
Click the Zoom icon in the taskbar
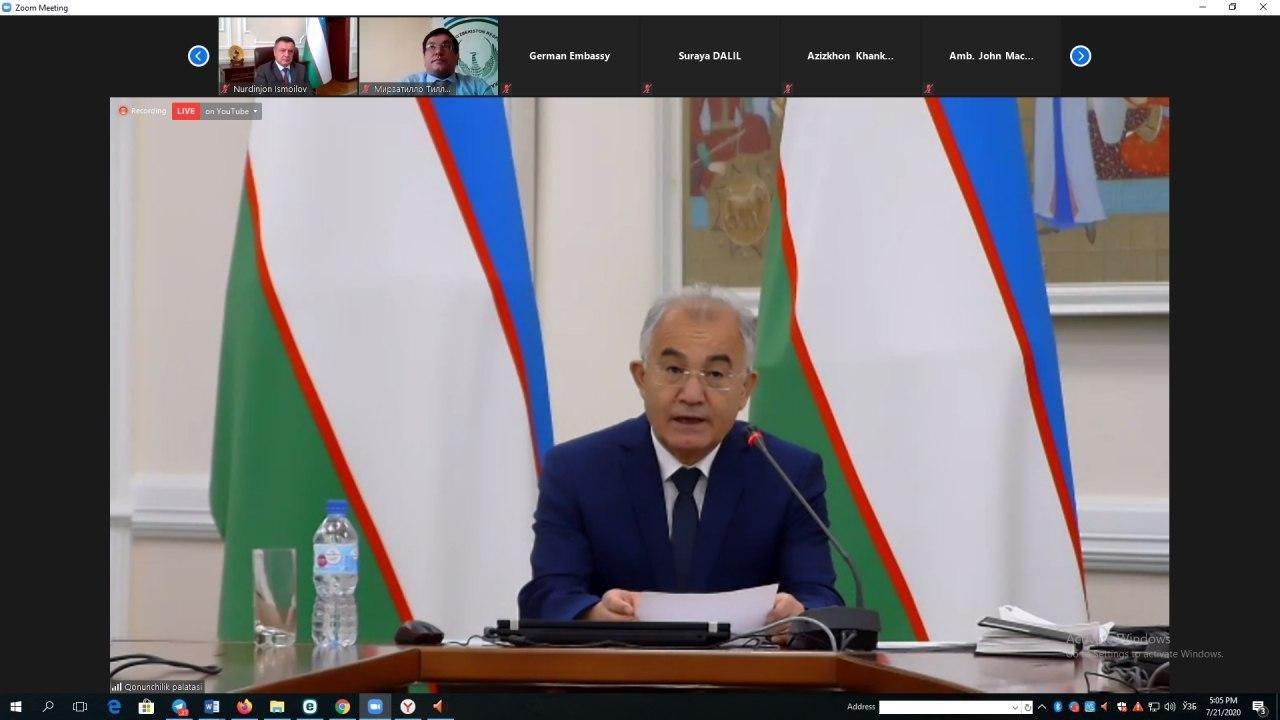pos(375,707)
